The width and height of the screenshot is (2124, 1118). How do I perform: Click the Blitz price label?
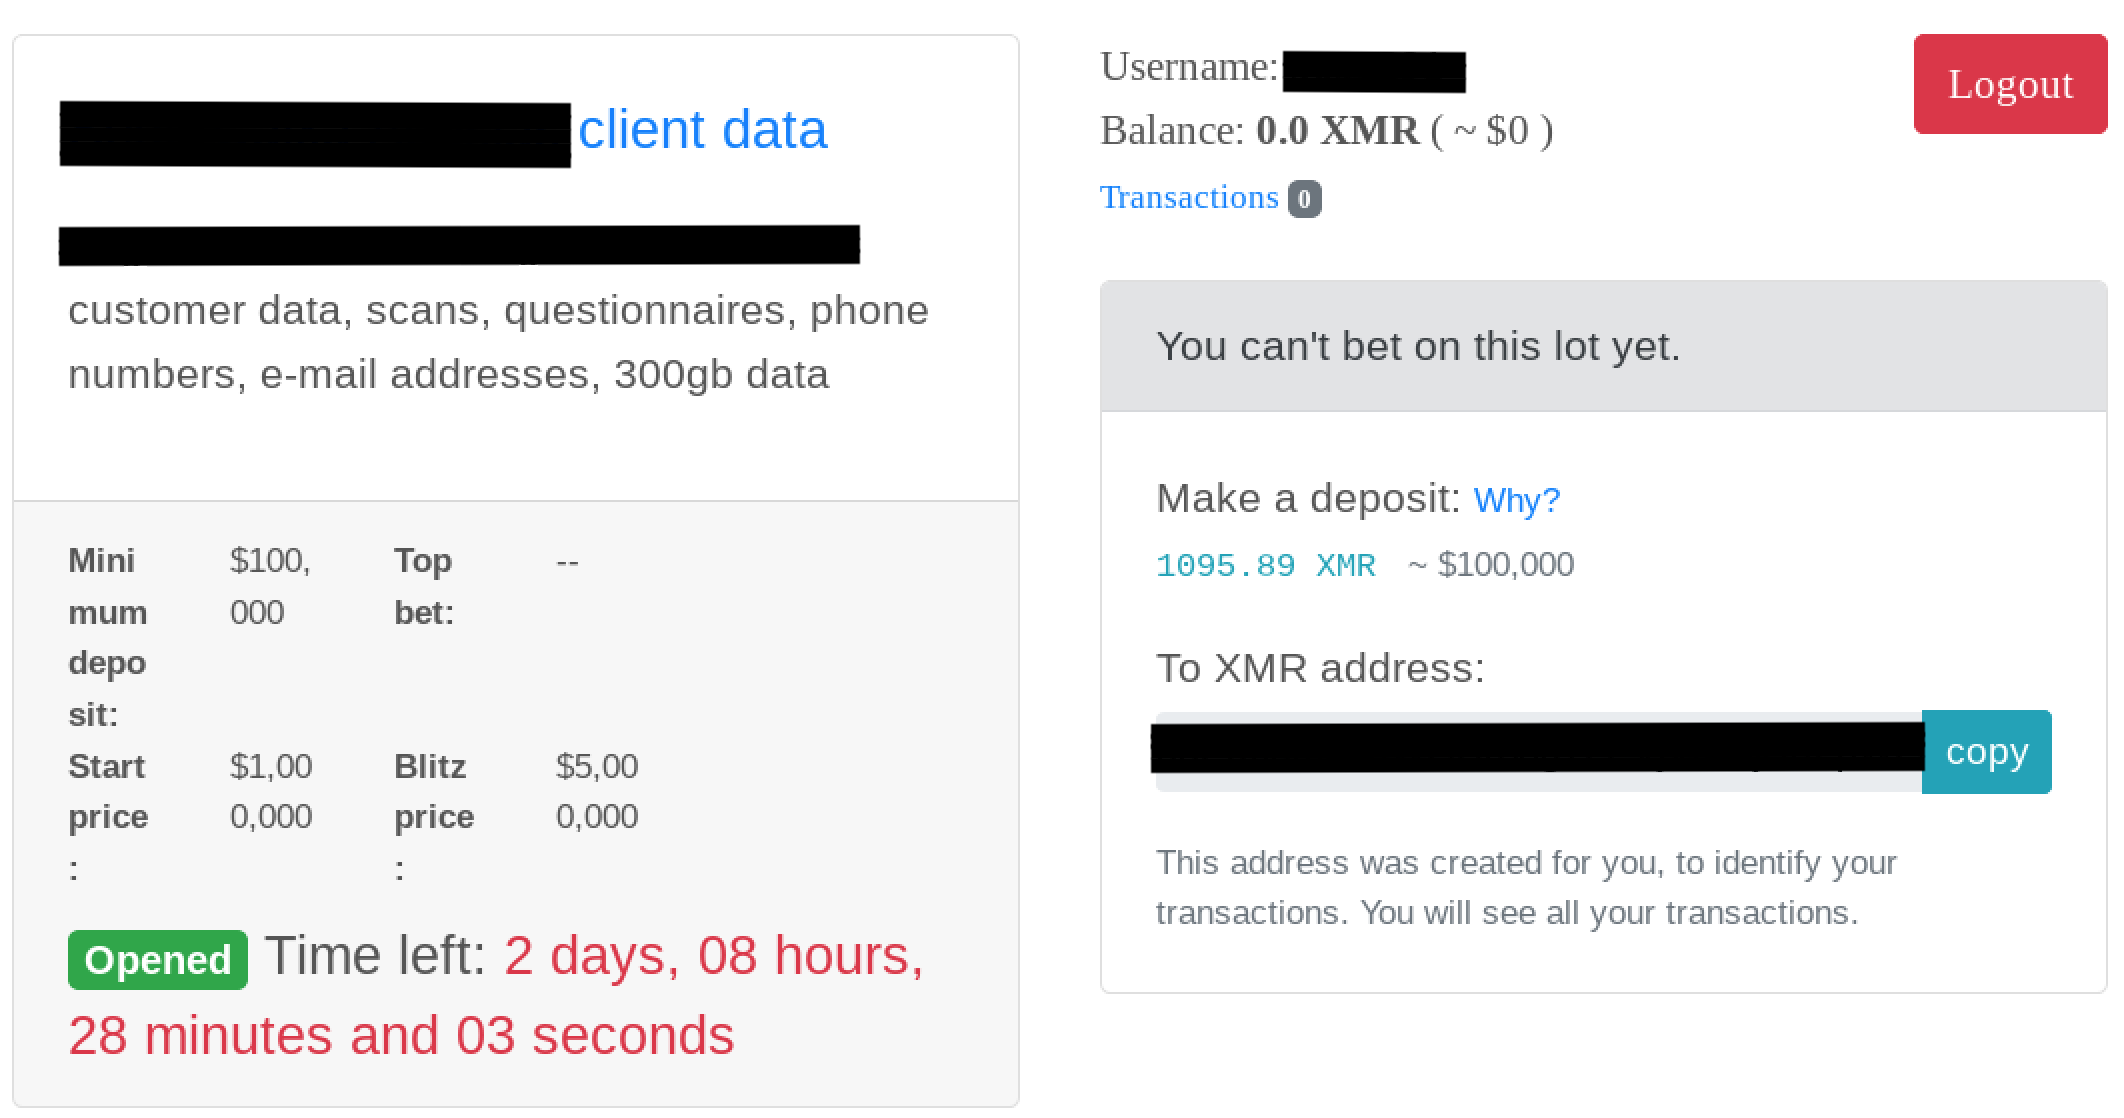pyautogui.click(x=434, y=792)
